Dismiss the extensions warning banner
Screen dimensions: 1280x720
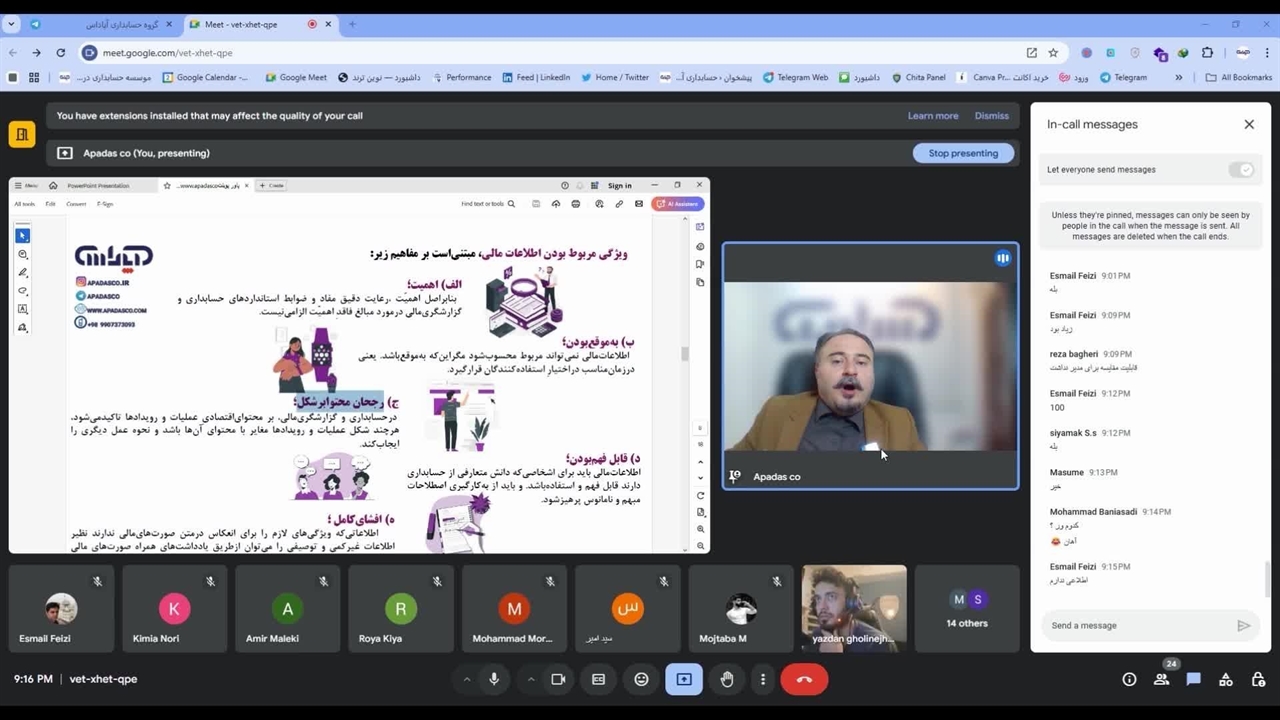991,116
